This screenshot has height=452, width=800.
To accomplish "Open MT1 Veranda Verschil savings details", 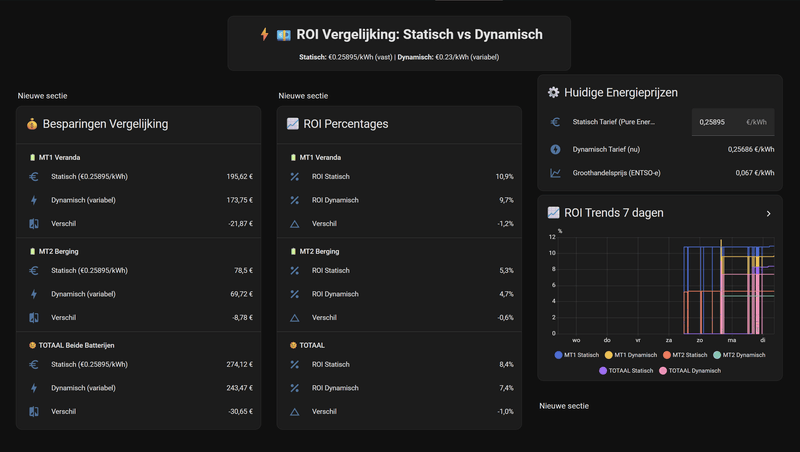I will point(140,223).
